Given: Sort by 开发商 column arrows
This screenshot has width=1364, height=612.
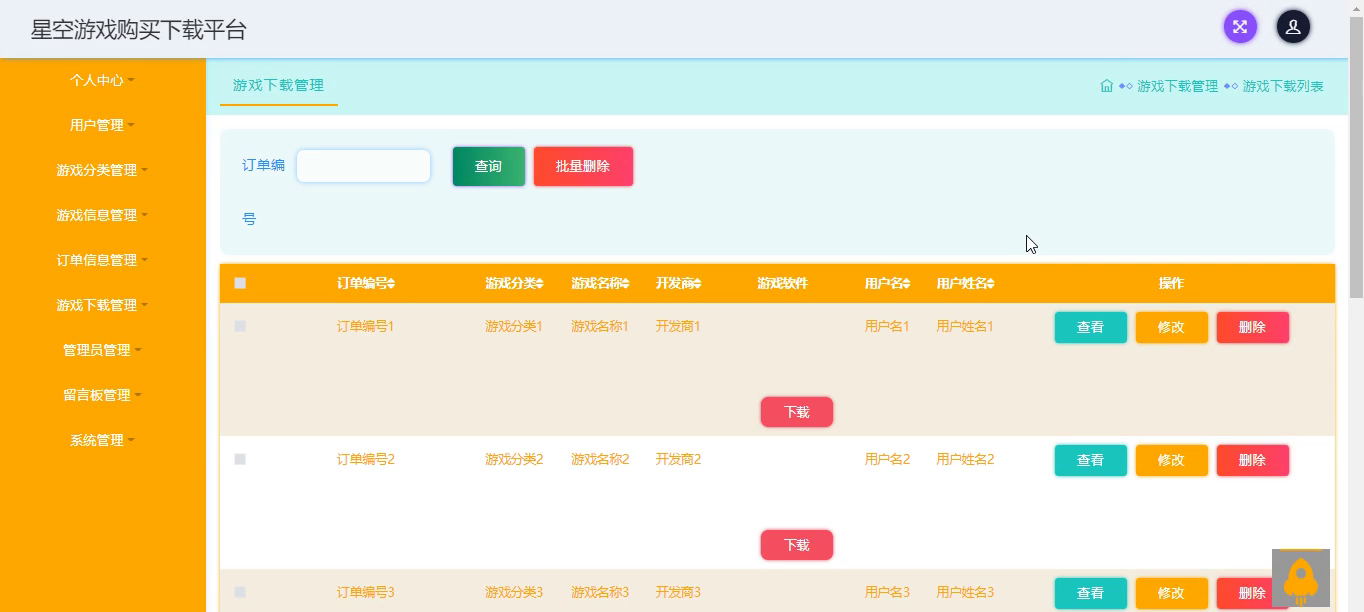Looking at the screenshot, I should (697, 284).
